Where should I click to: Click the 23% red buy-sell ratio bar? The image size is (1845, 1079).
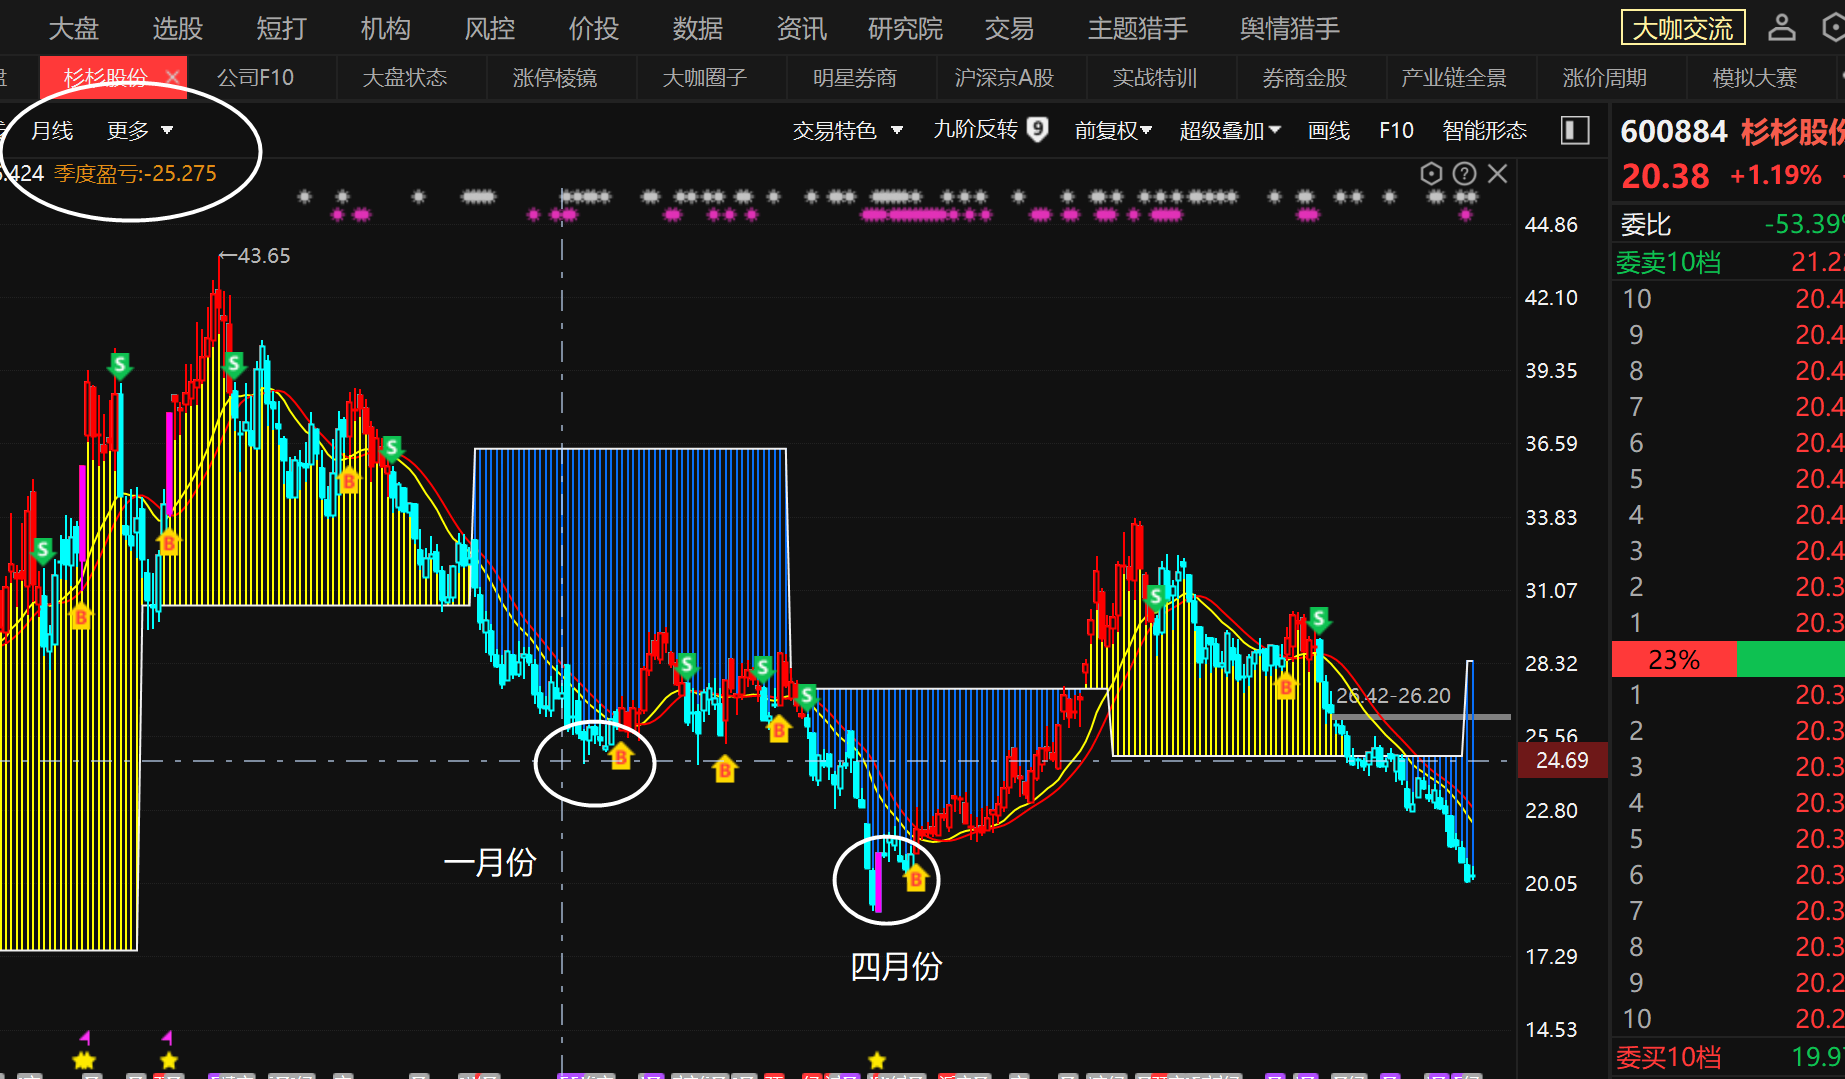point(1674,660)
